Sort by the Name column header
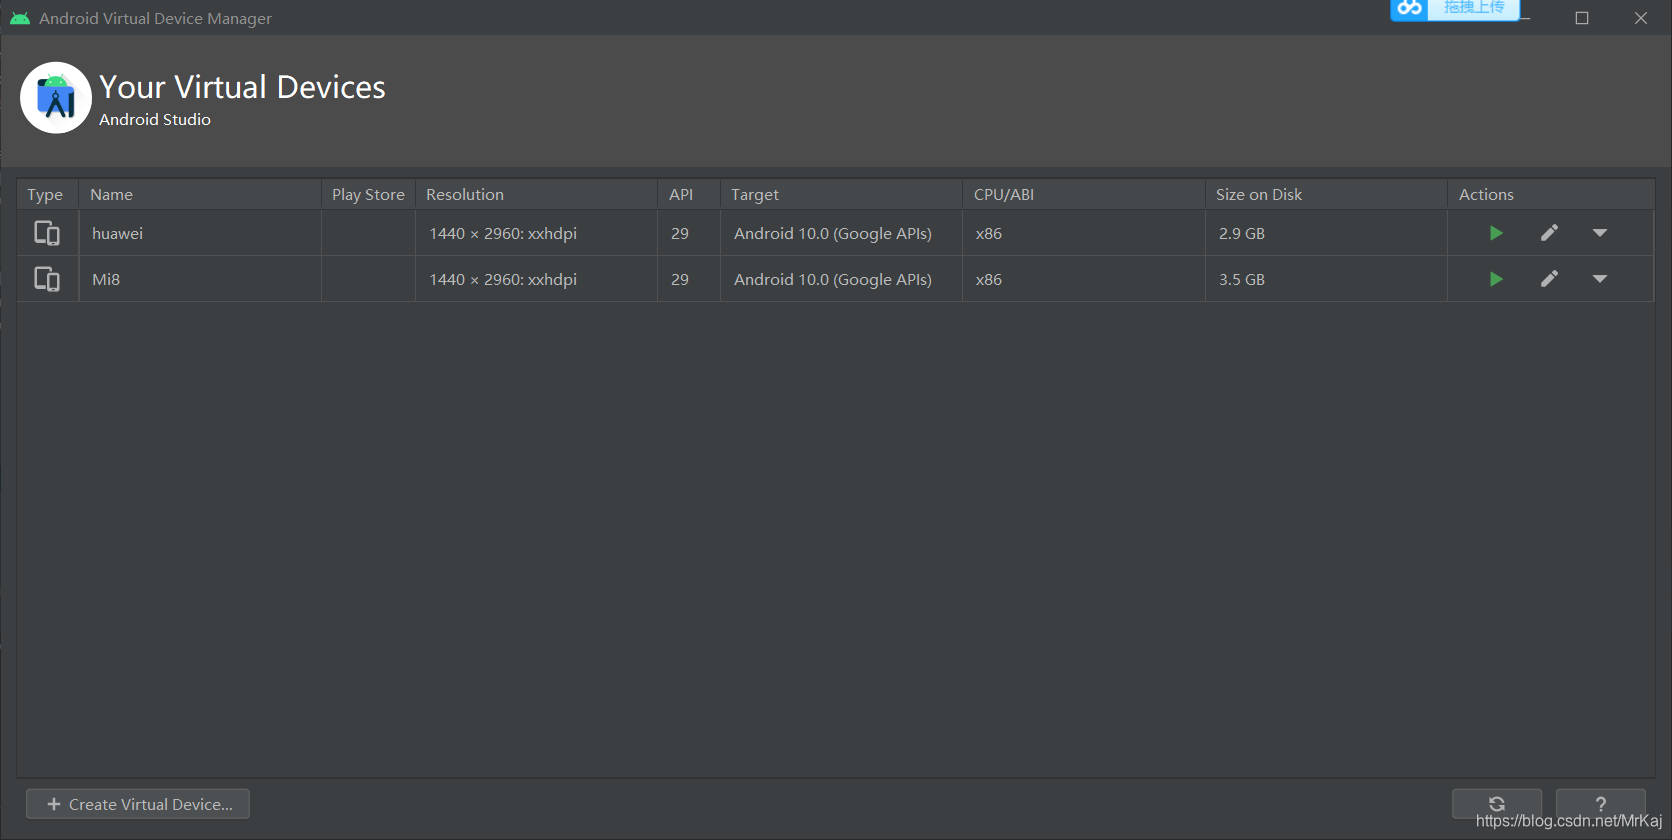This screenshot has height=840, width=1672. [x=200, y=194]
